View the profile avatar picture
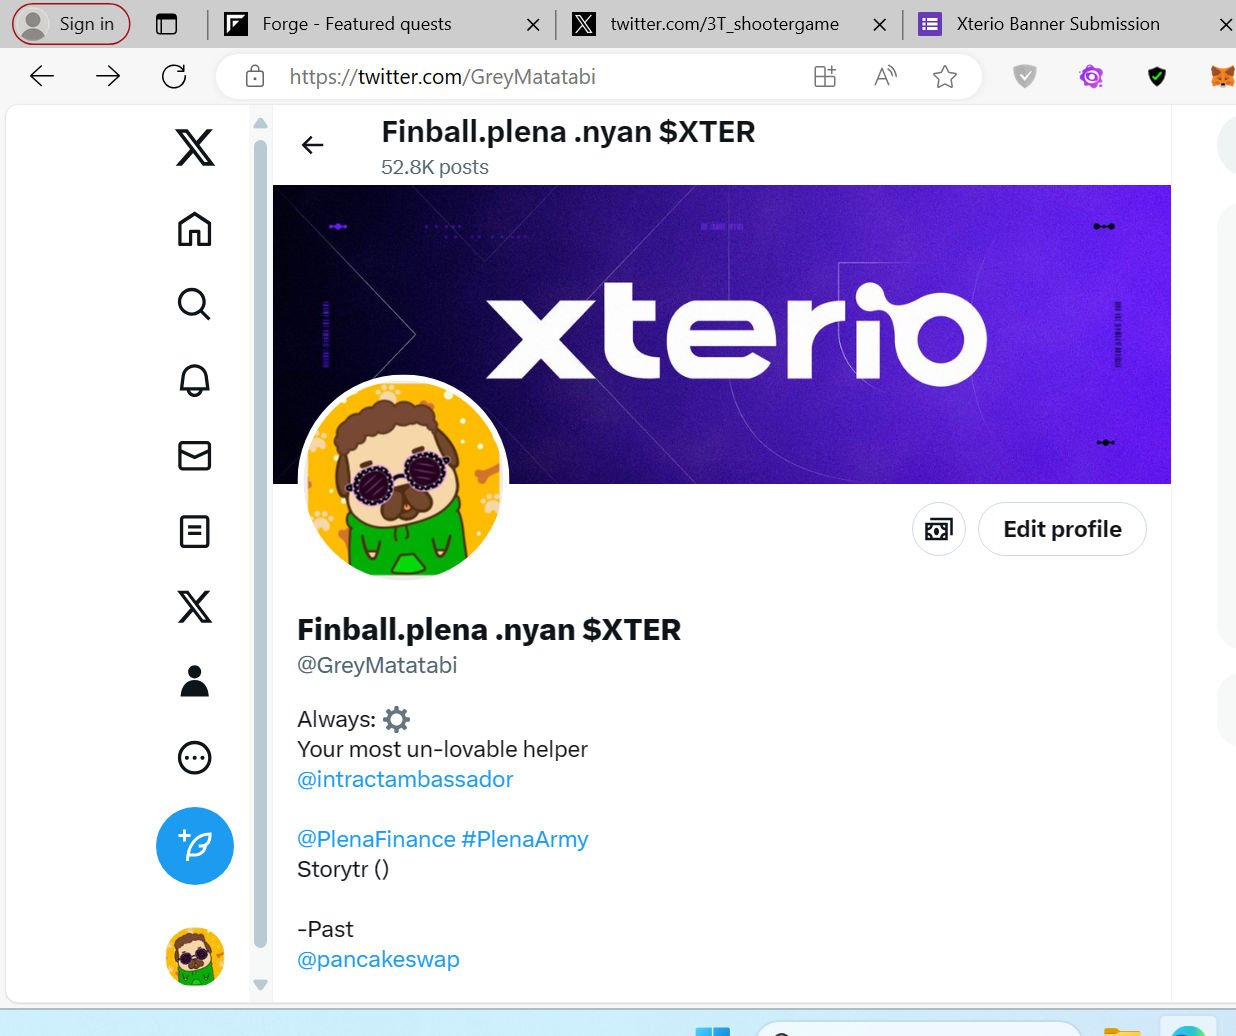Screen dimensions: 1236x1036 point(404,479)
